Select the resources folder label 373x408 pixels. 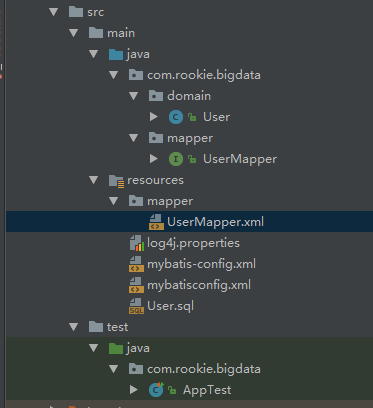(x=155, y=180)
